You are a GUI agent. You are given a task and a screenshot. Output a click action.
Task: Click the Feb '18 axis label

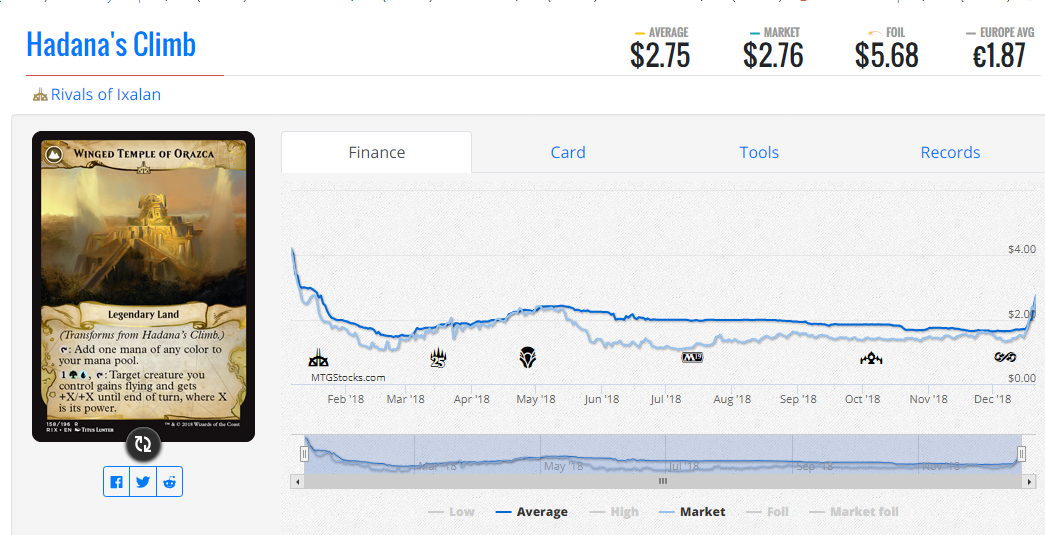click(x=345, y=399)
